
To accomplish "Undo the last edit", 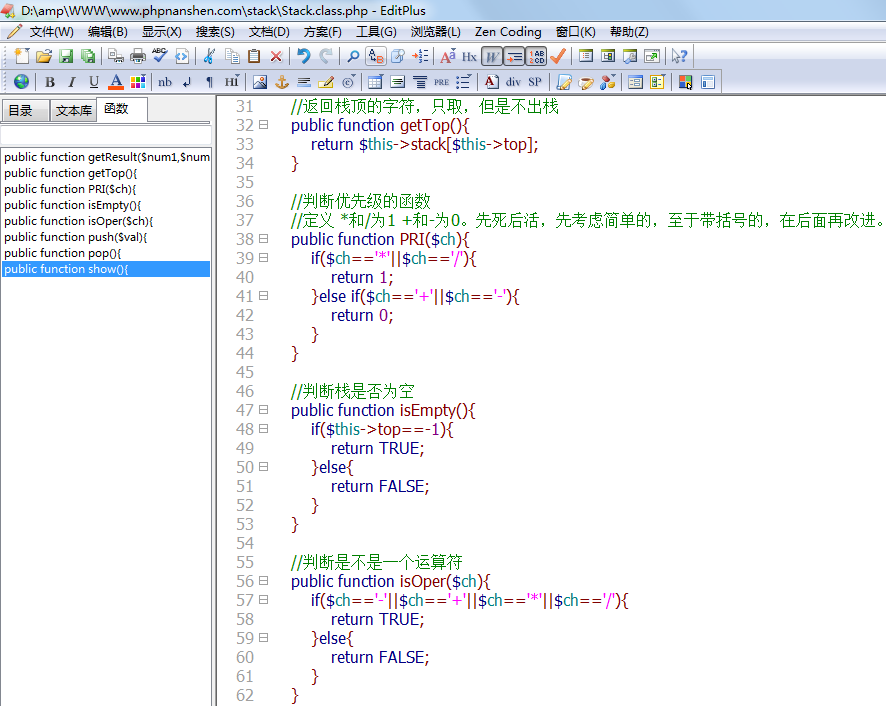I will (x=304, y=56).
